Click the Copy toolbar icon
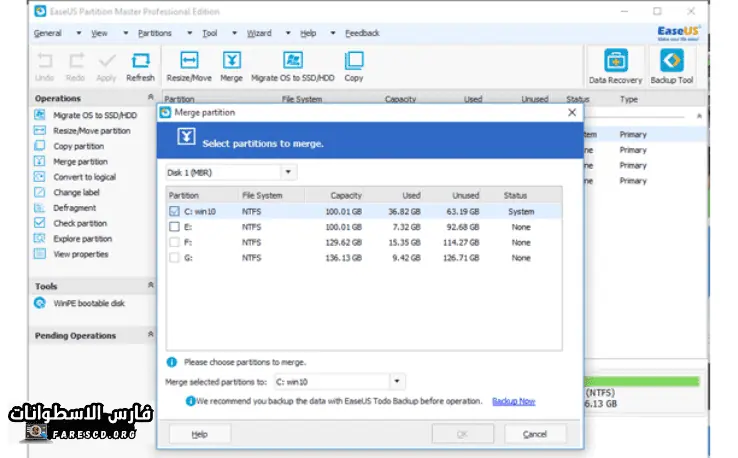 pos(354,62)
